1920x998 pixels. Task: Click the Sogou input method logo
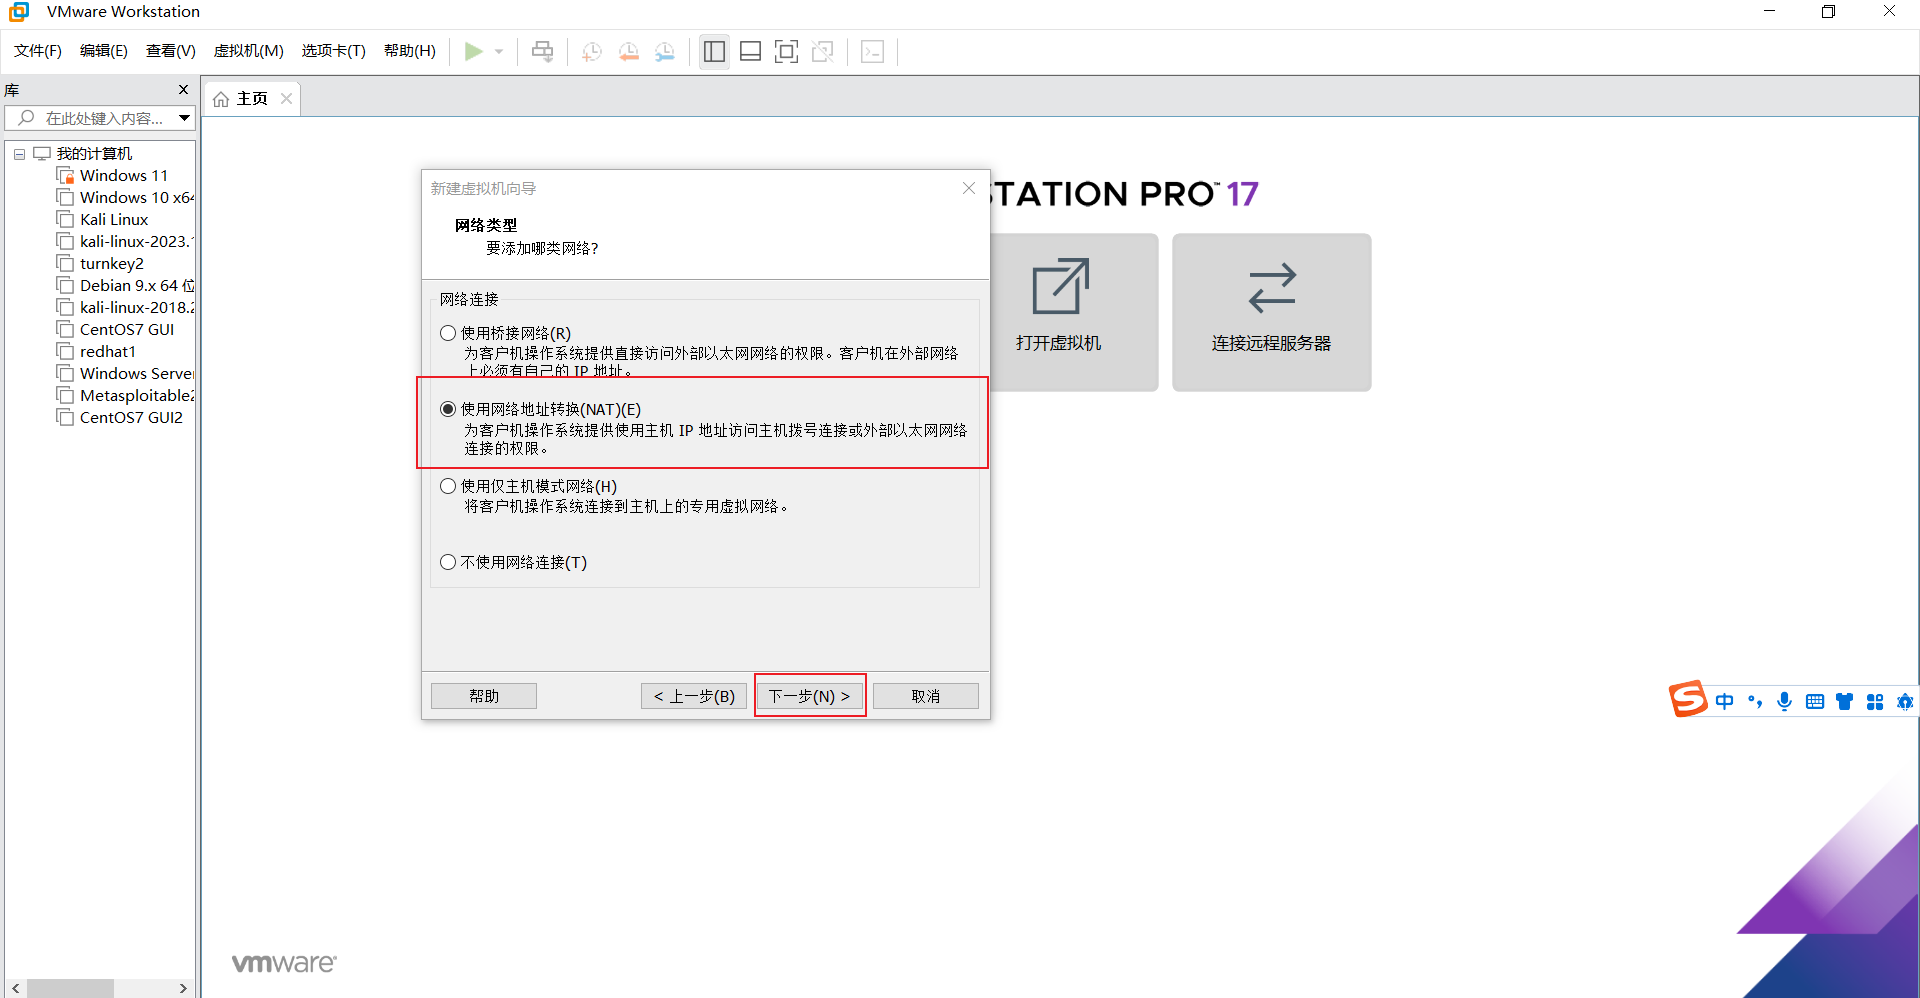click(x=1688, y=699)
